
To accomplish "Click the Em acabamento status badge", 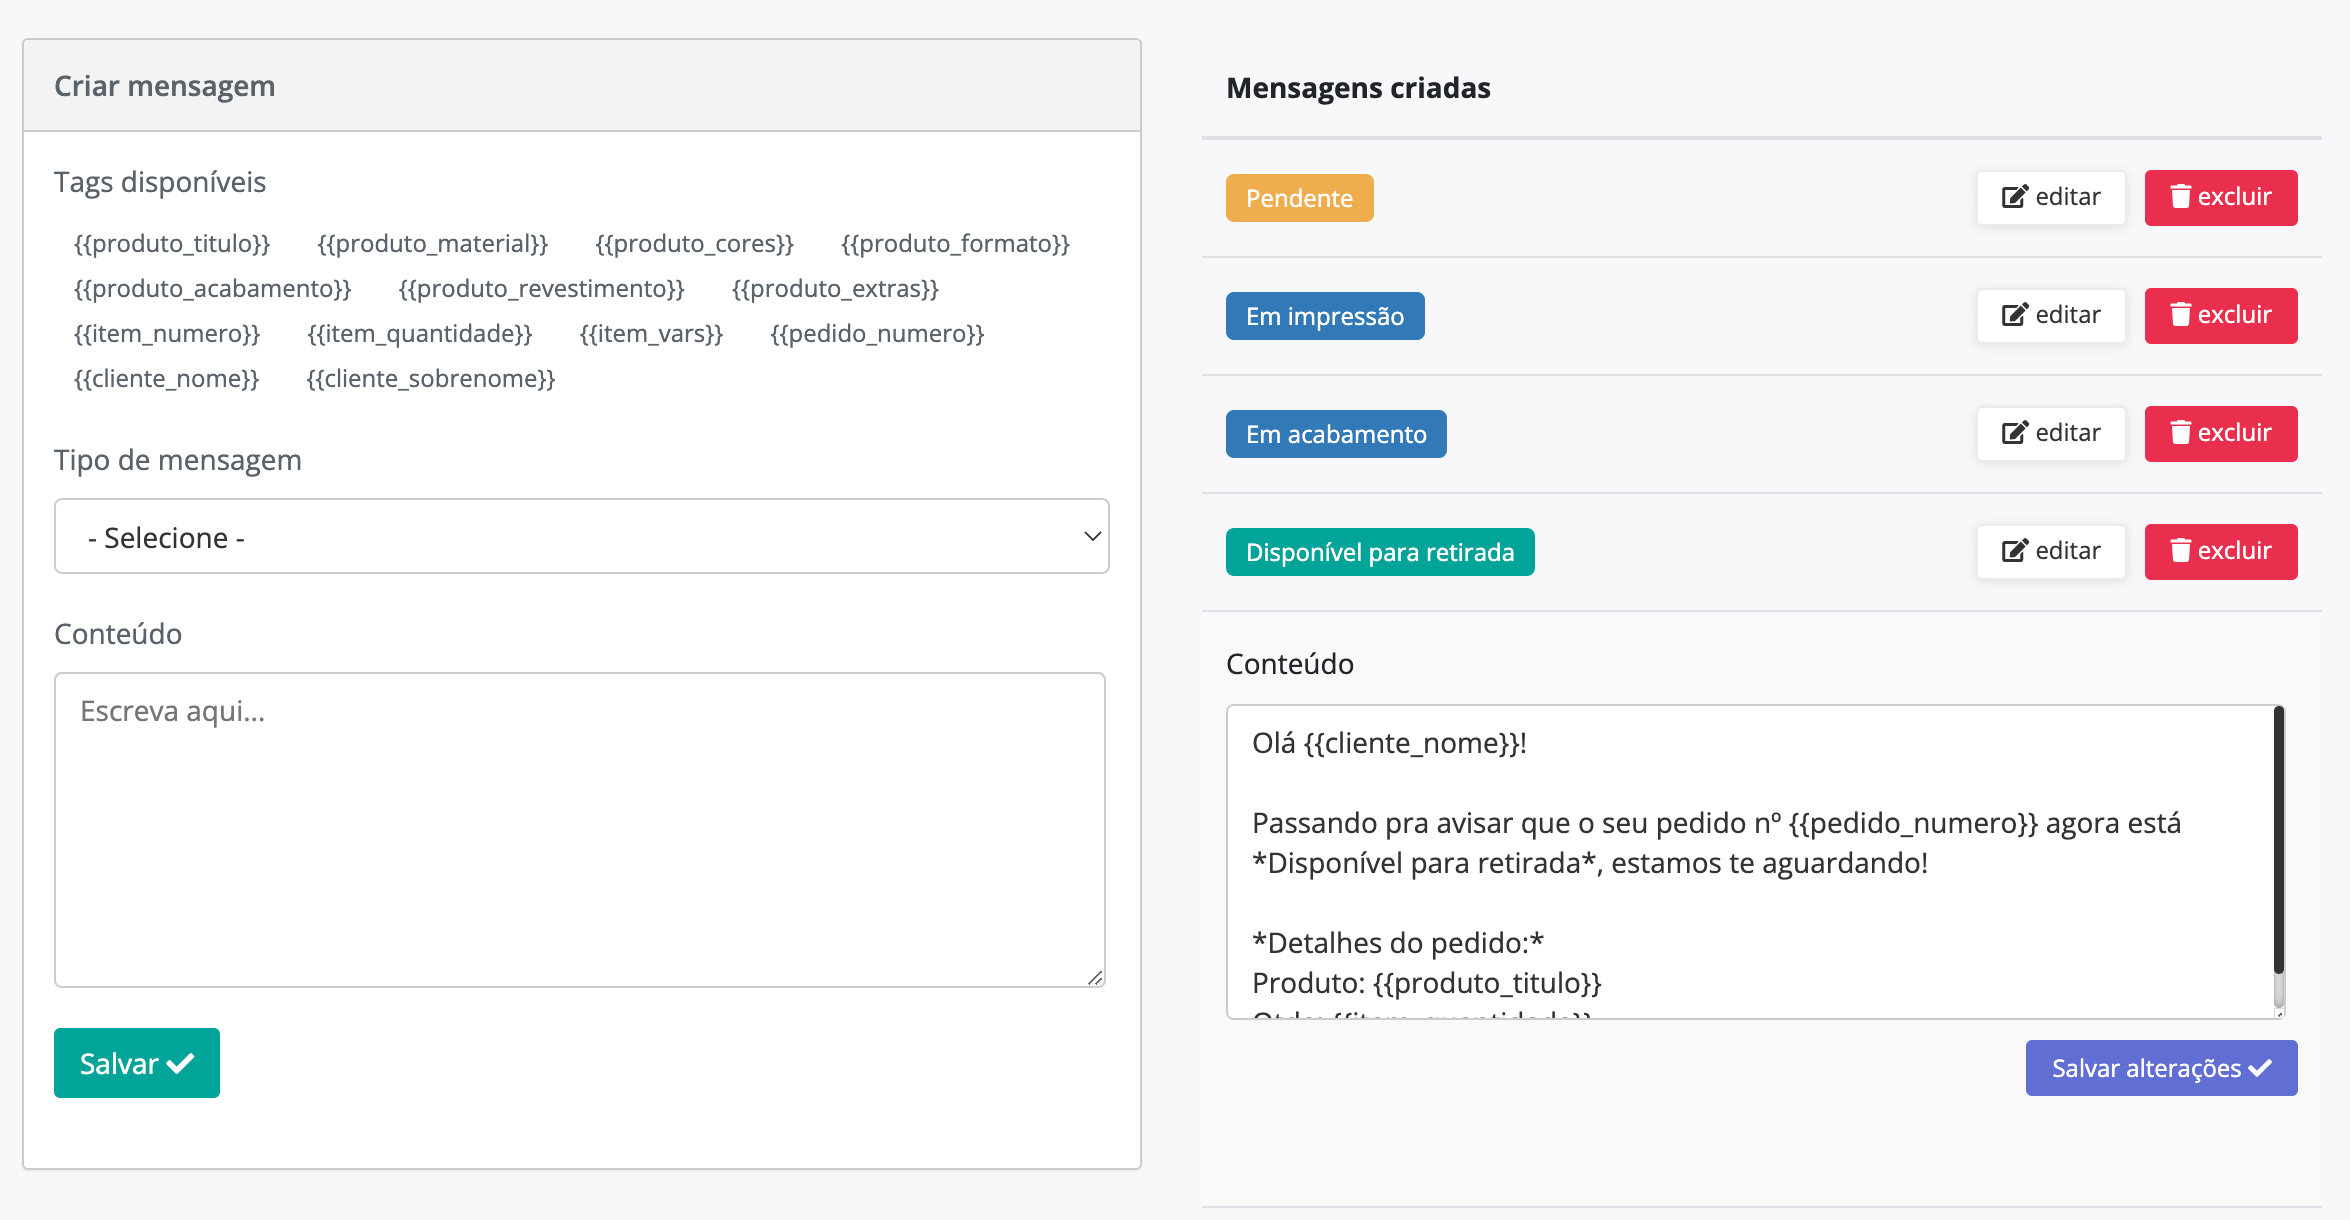I will 1336,434.
